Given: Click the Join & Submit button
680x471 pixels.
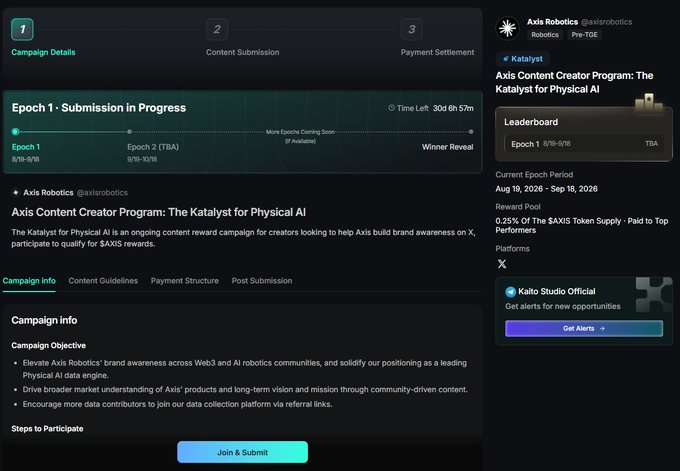Looking at the screenshot, I should click(242, 452).
